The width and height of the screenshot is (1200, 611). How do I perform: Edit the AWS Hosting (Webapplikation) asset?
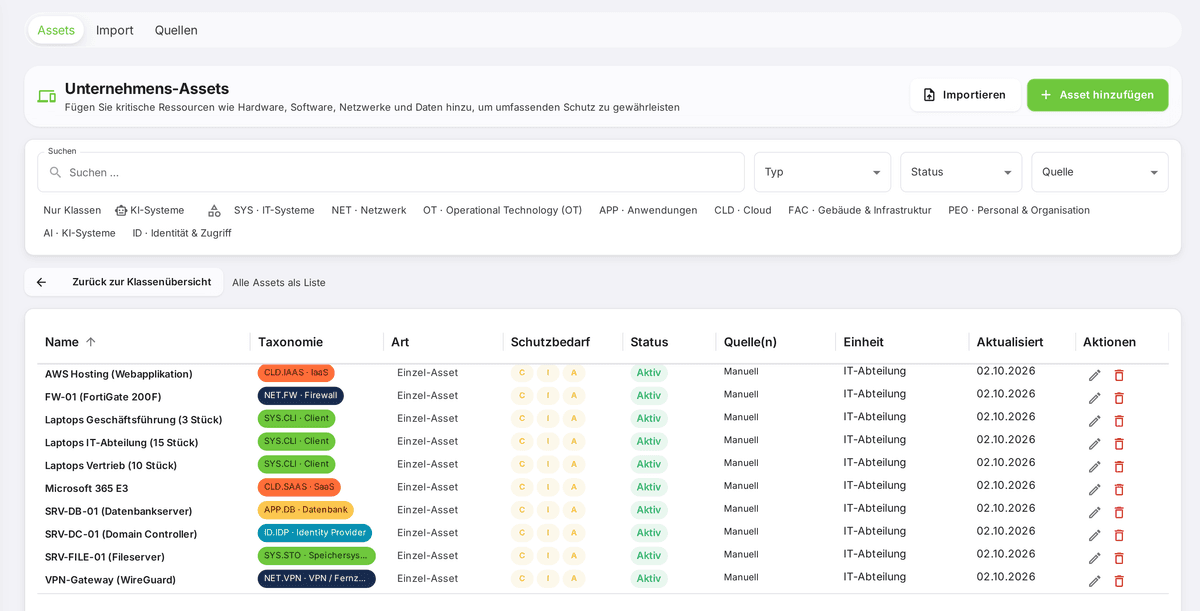click(x=1094, y=375)
